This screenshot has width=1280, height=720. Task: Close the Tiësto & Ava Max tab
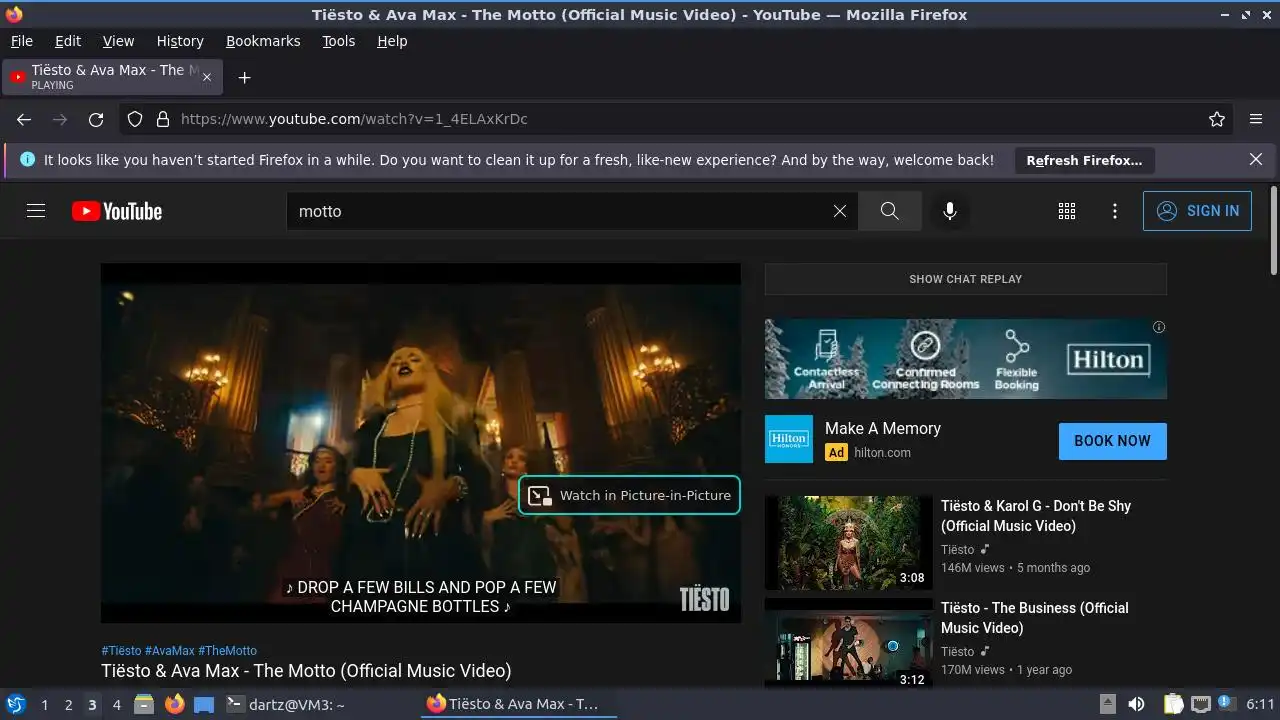(x=207, y=77)
